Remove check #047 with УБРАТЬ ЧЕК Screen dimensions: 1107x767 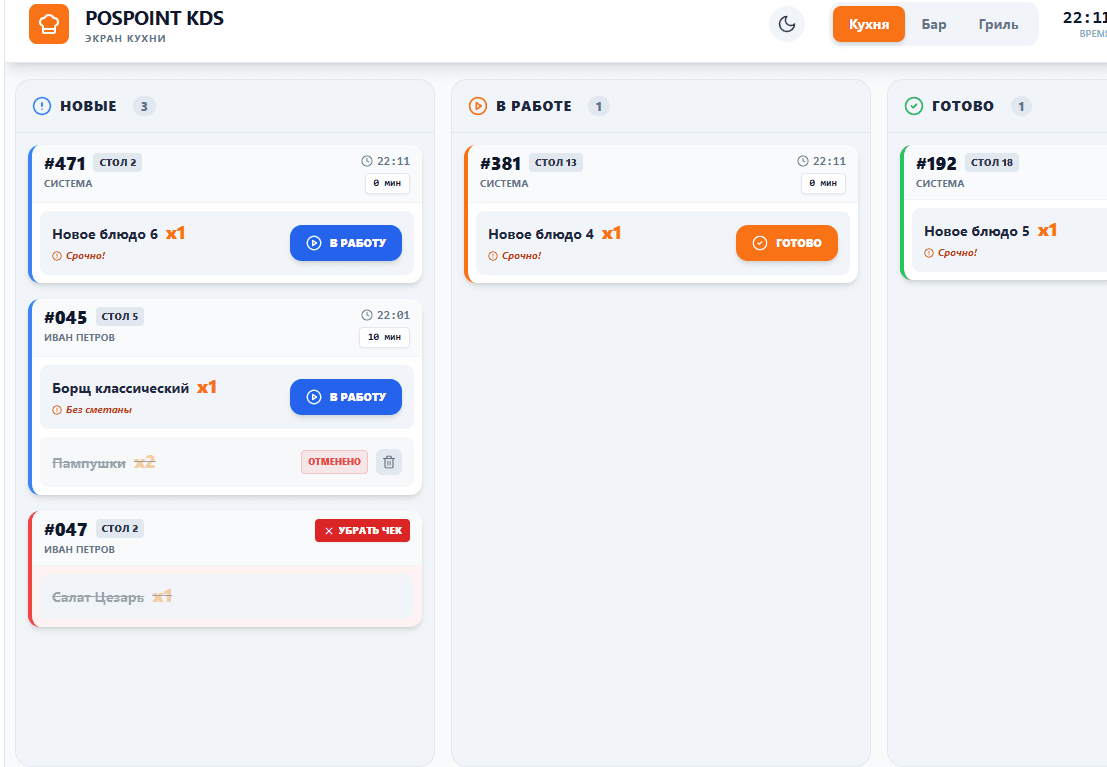pyautogui.click(x=362, y=530)
